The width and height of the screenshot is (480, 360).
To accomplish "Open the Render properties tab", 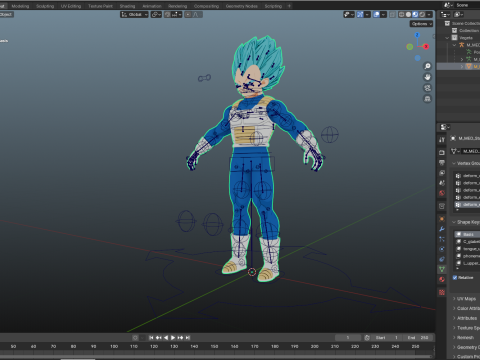I will tap(442, 152).
